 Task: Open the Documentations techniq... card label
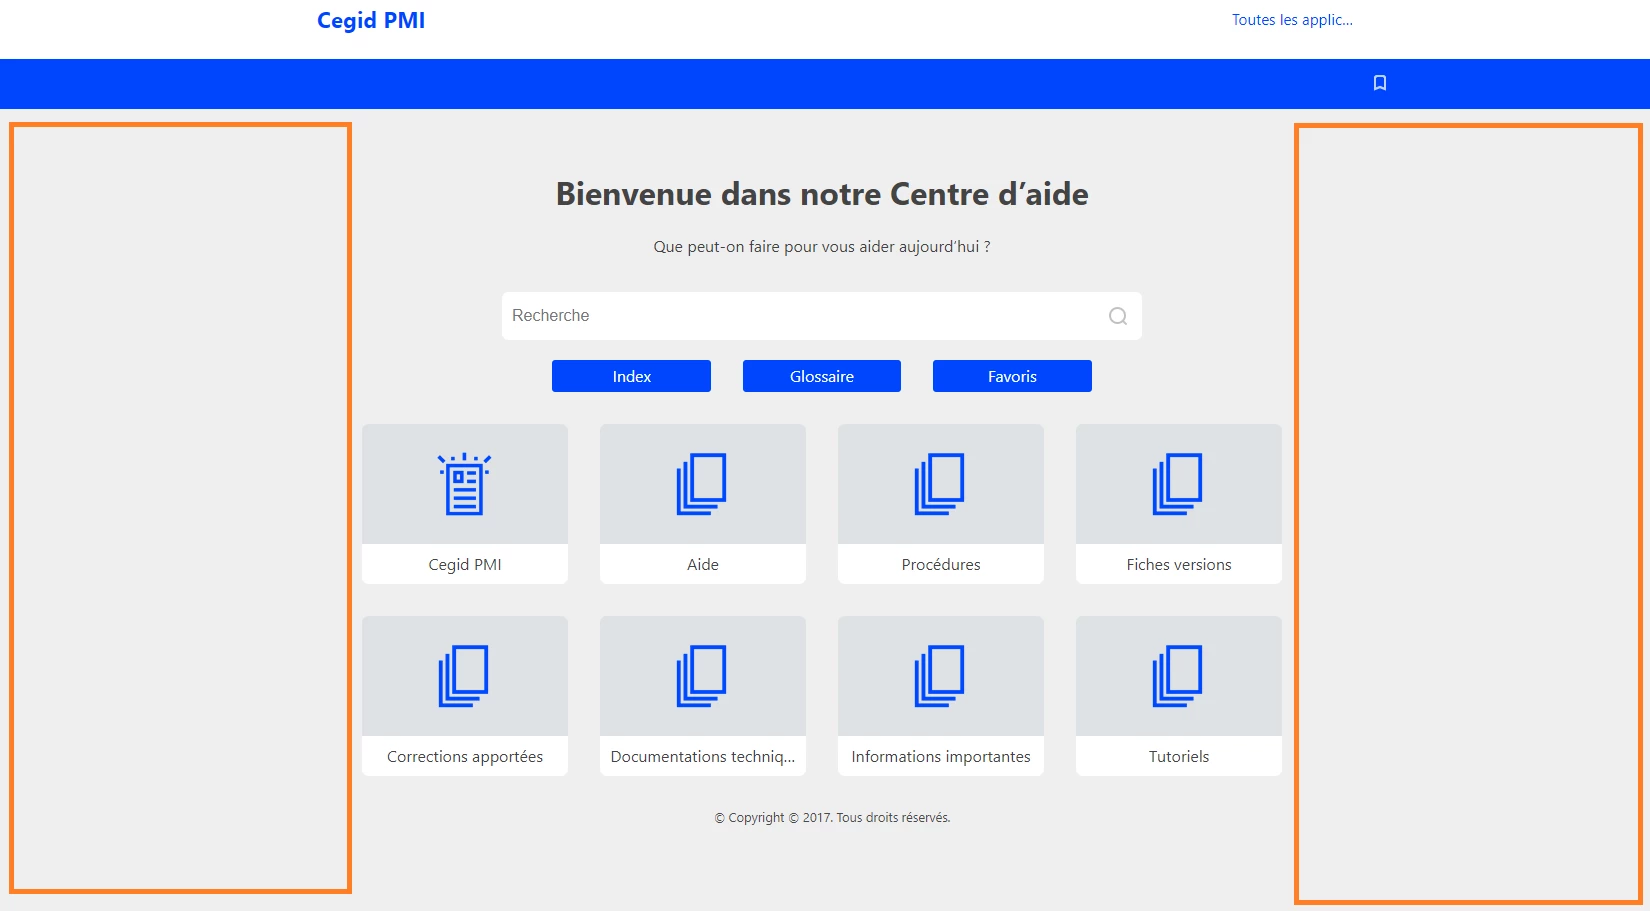tap(703, 757)
